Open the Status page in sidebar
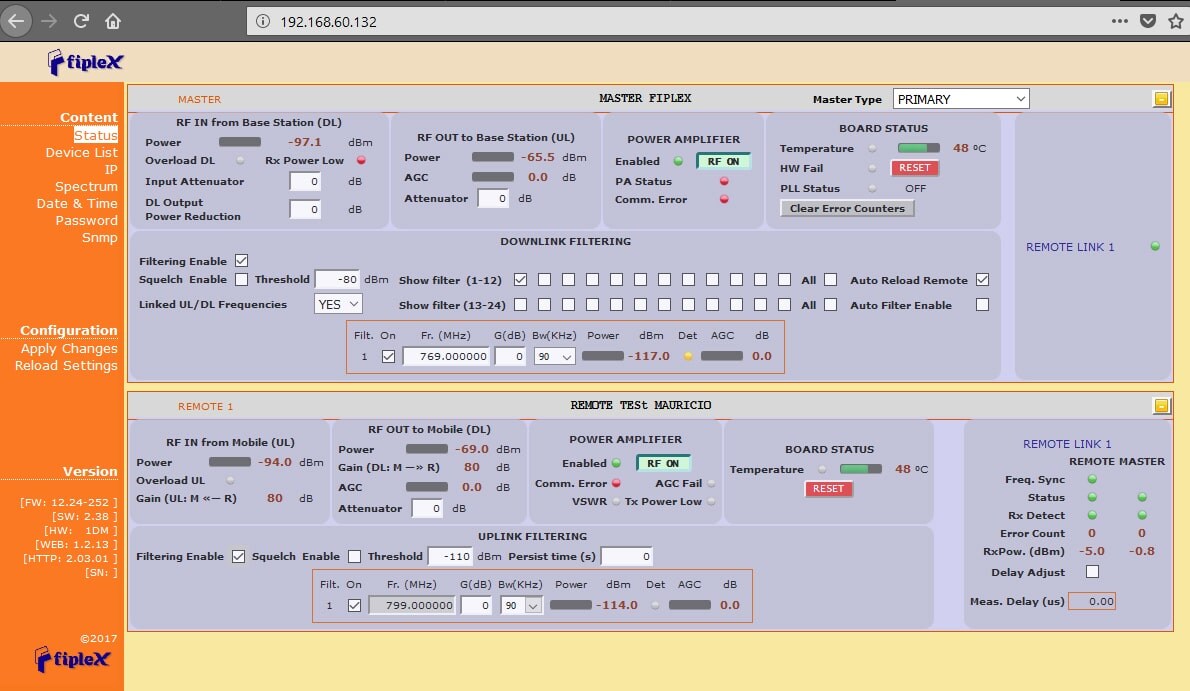The image size is (1190, 691). (96, 135)
